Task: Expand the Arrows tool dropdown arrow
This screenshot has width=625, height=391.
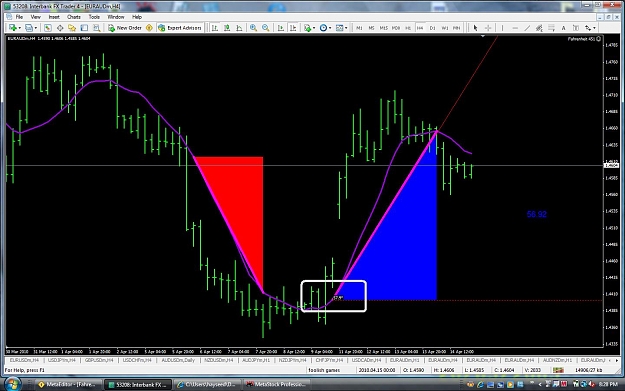Action: [x=594, y=28]
